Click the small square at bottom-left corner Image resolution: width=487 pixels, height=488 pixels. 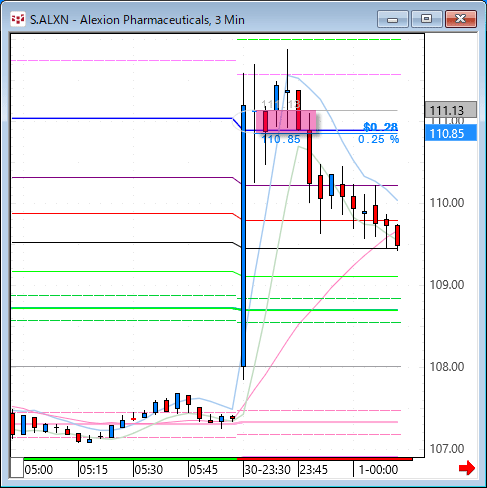coord(17,468)
